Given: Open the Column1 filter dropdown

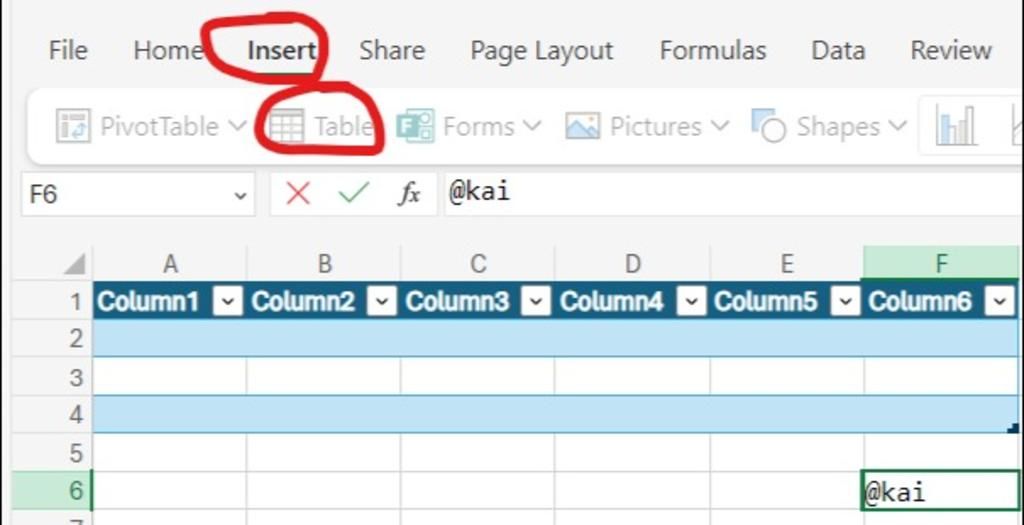Looking at the screenshot, I should pyautogui.click(x=230, y=301).
